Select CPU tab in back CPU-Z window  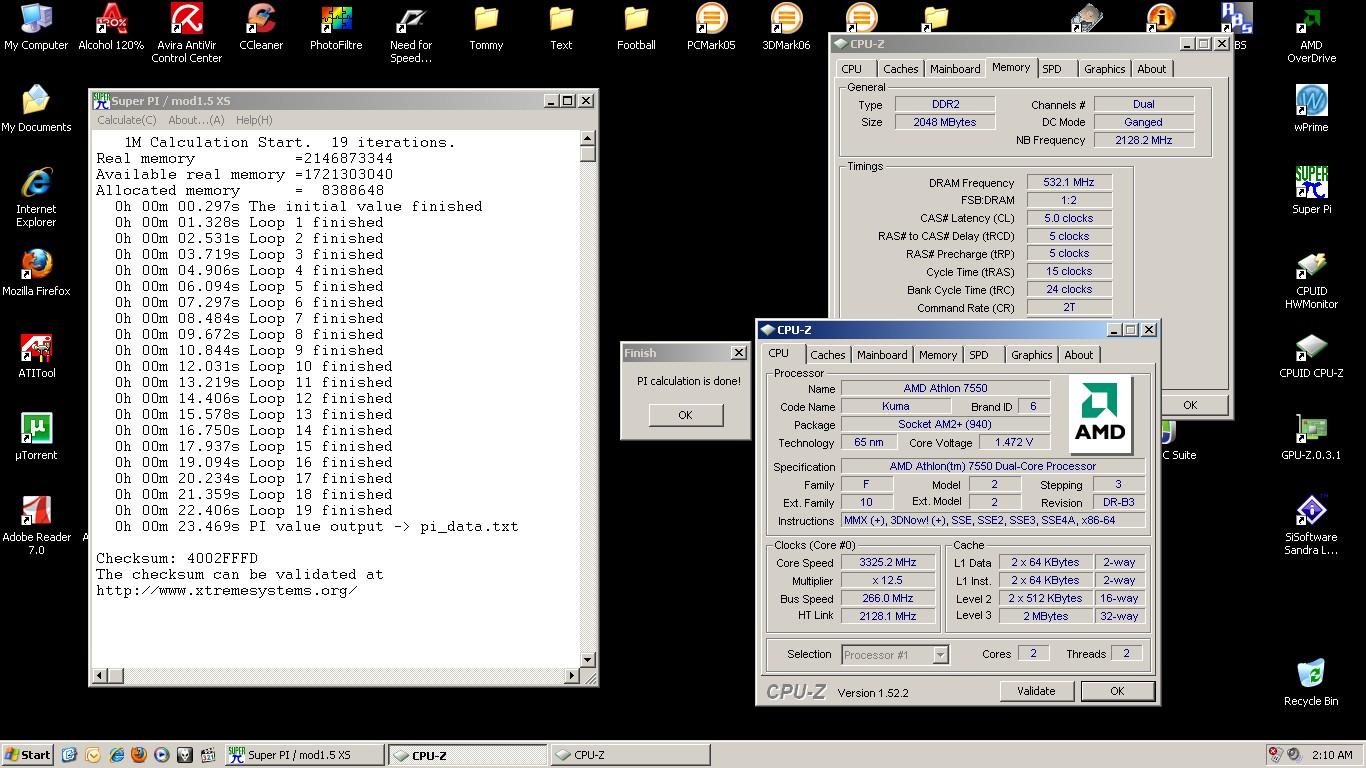852,69
